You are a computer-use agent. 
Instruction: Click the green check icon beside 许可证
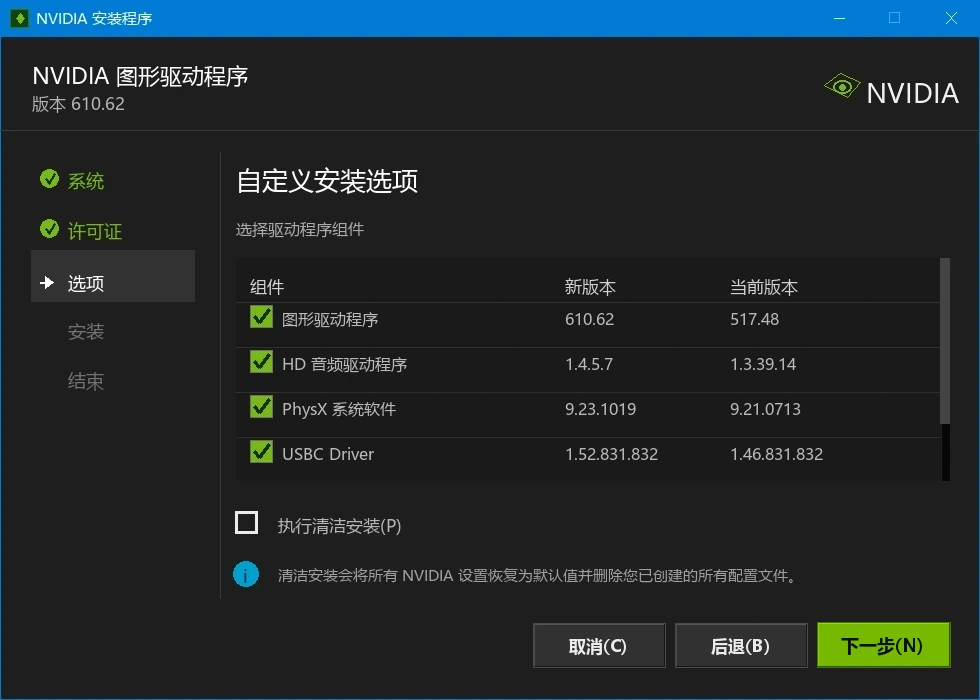tap(49, 229)
